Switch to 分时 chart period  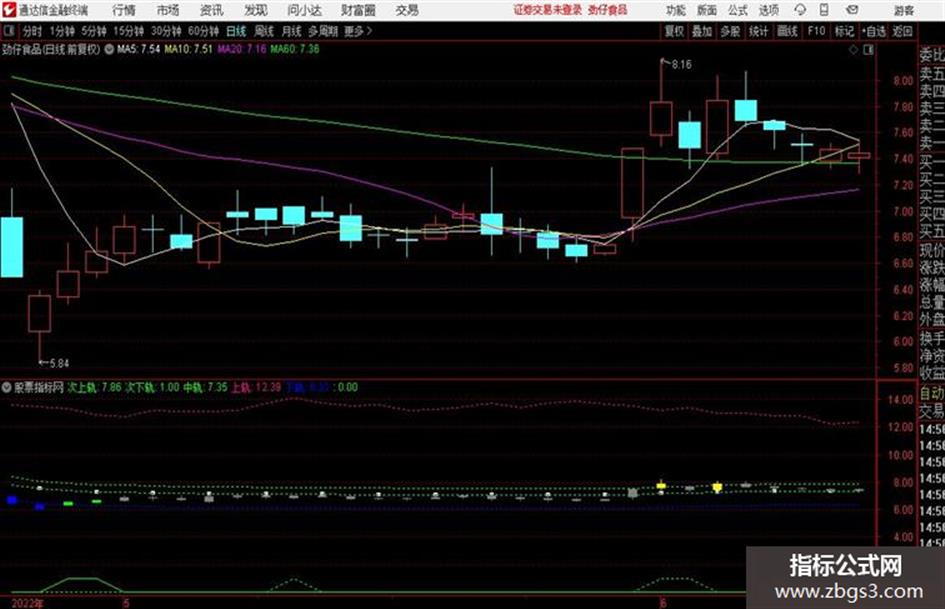pyautogui.click(x=32, y=31)
